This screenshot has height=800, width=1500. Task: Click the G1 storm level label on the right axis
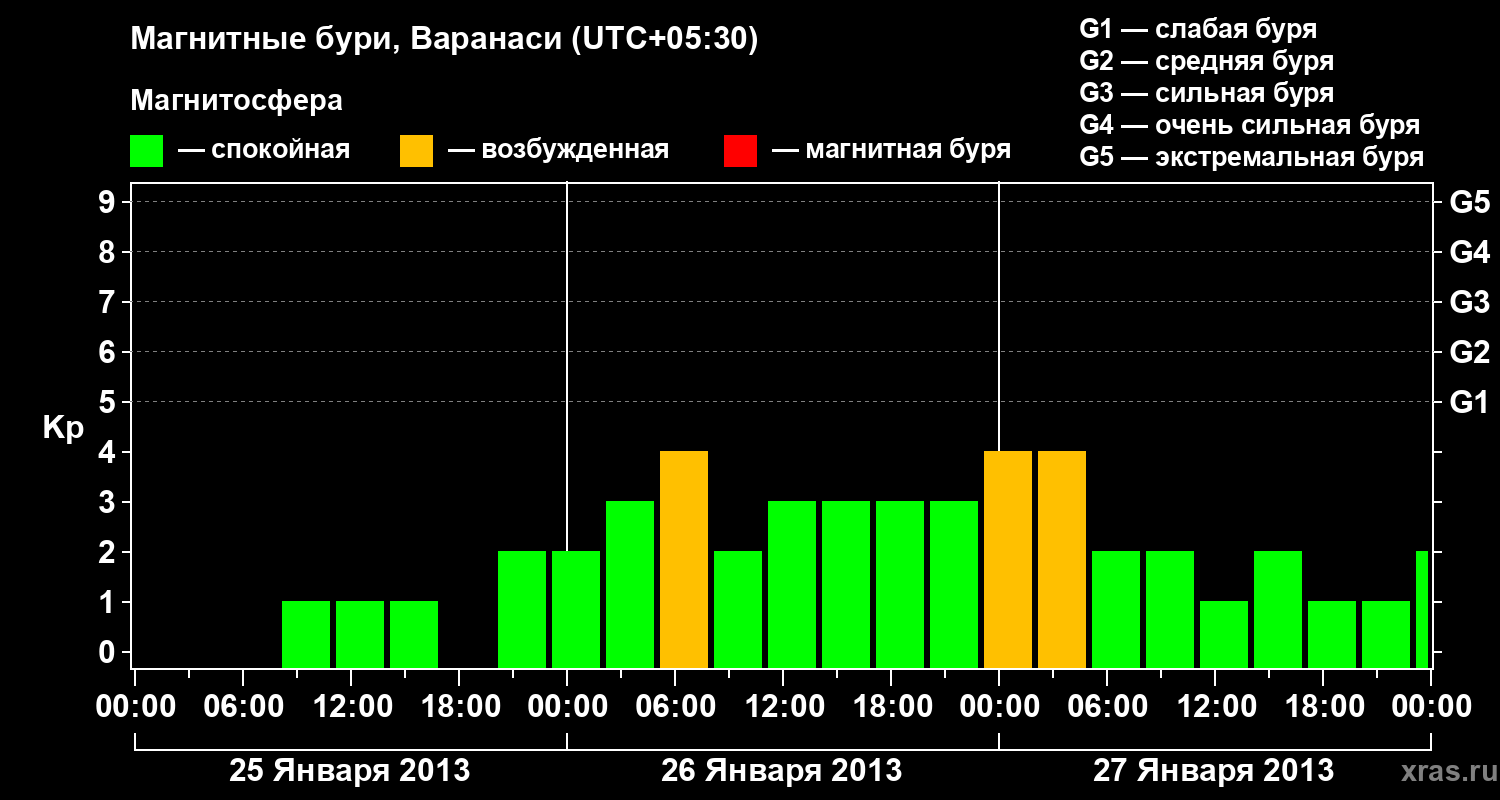coord(1470,402)
